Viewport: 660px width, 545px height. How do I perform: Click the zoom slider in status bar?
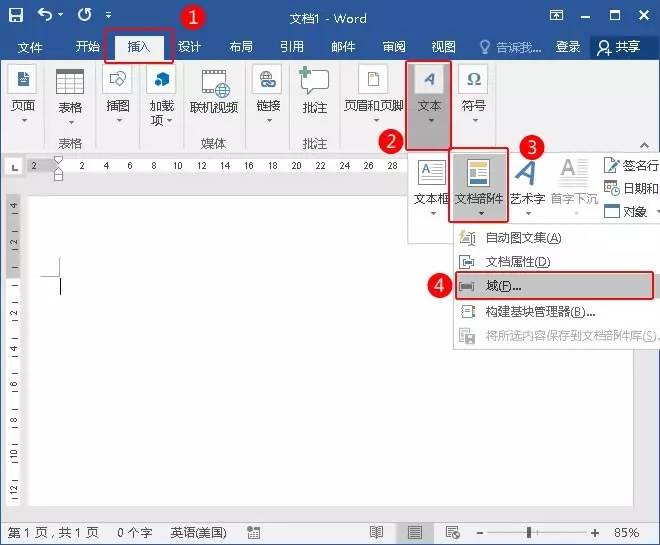[x=529, y=533]
